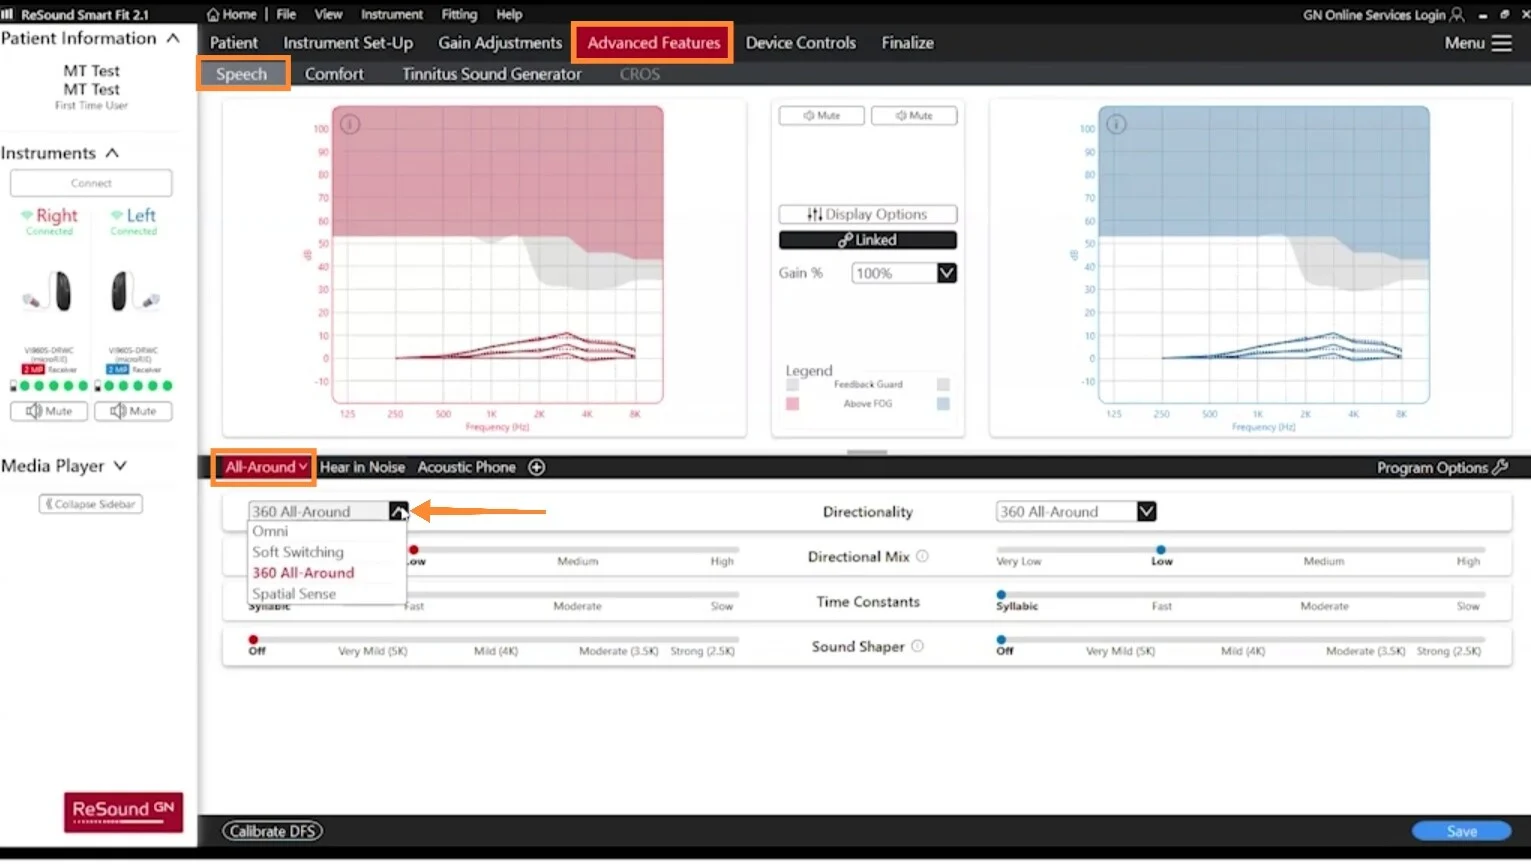Add a new program with plus icon
The image size is (1531, 867).
click(537, 467)
